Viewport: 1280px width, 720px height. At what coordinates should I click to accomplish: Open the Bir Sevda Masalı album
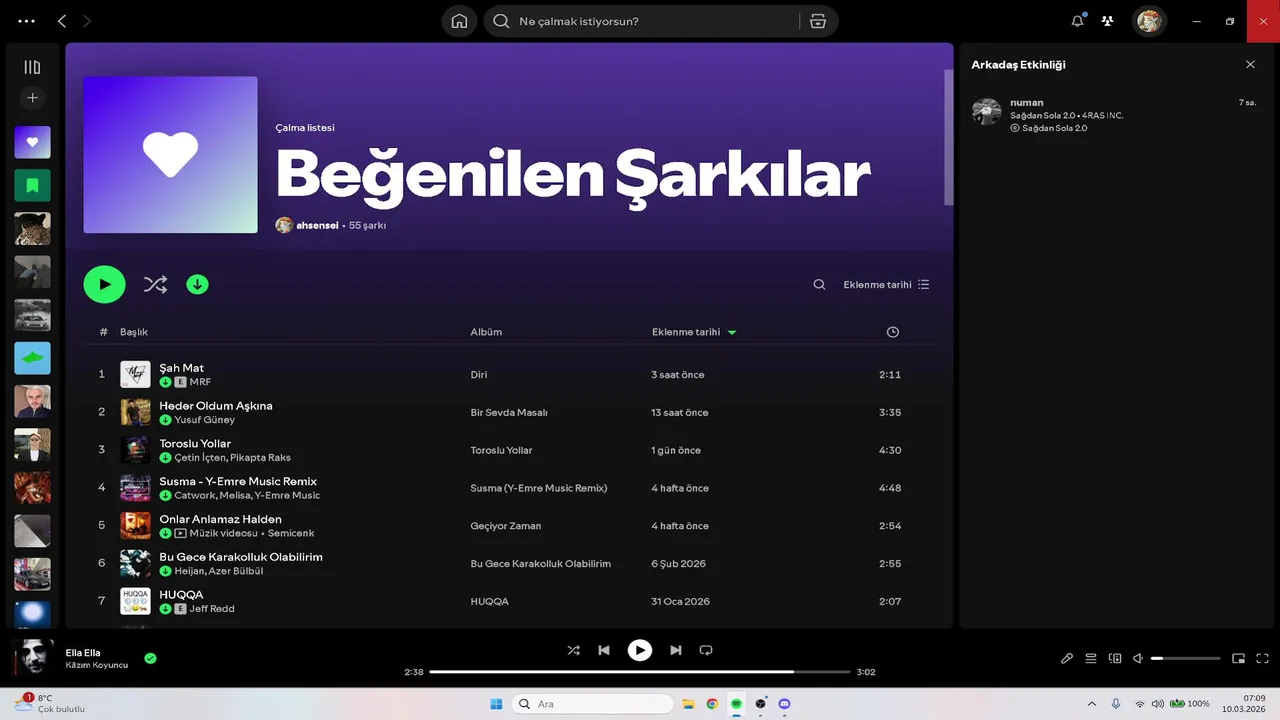pyautogui.click(x=509, y=413)
